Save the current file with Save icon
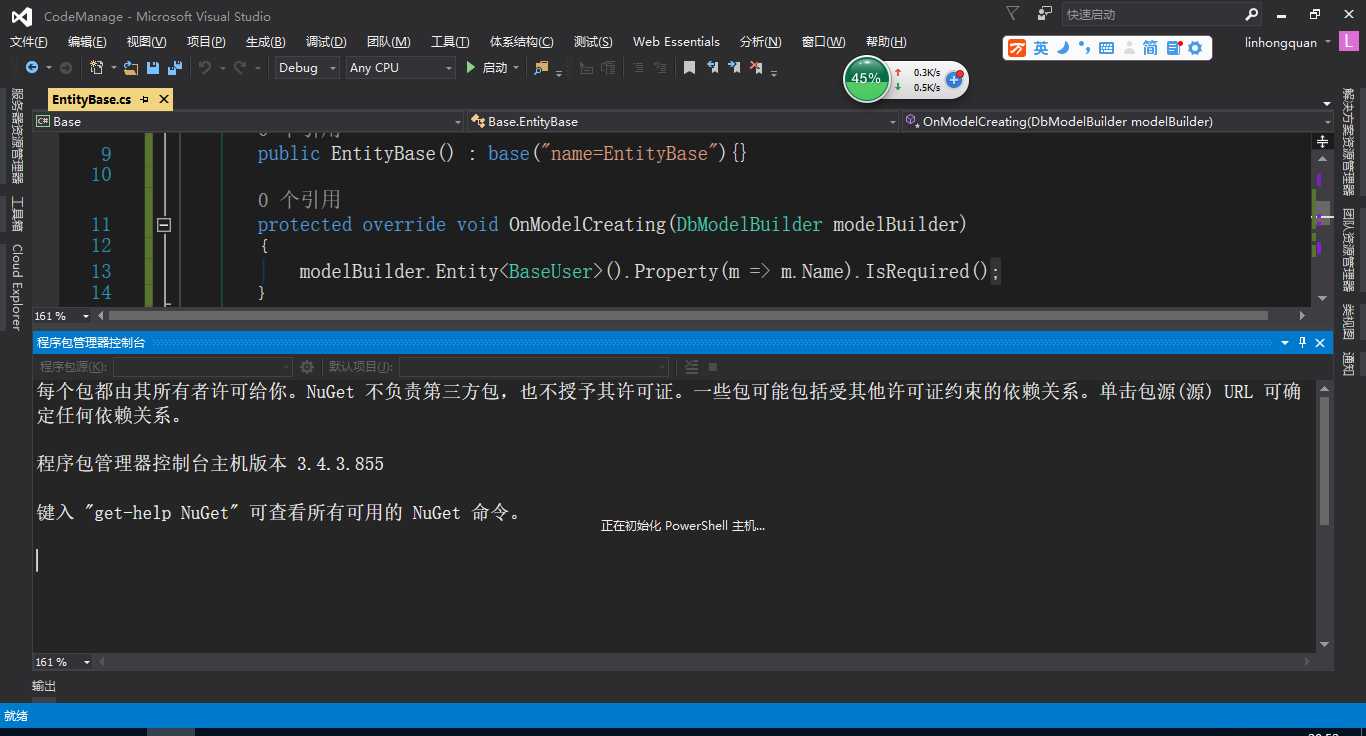The width and height of the screenshot is (1366, 736). tap(153, 67)
